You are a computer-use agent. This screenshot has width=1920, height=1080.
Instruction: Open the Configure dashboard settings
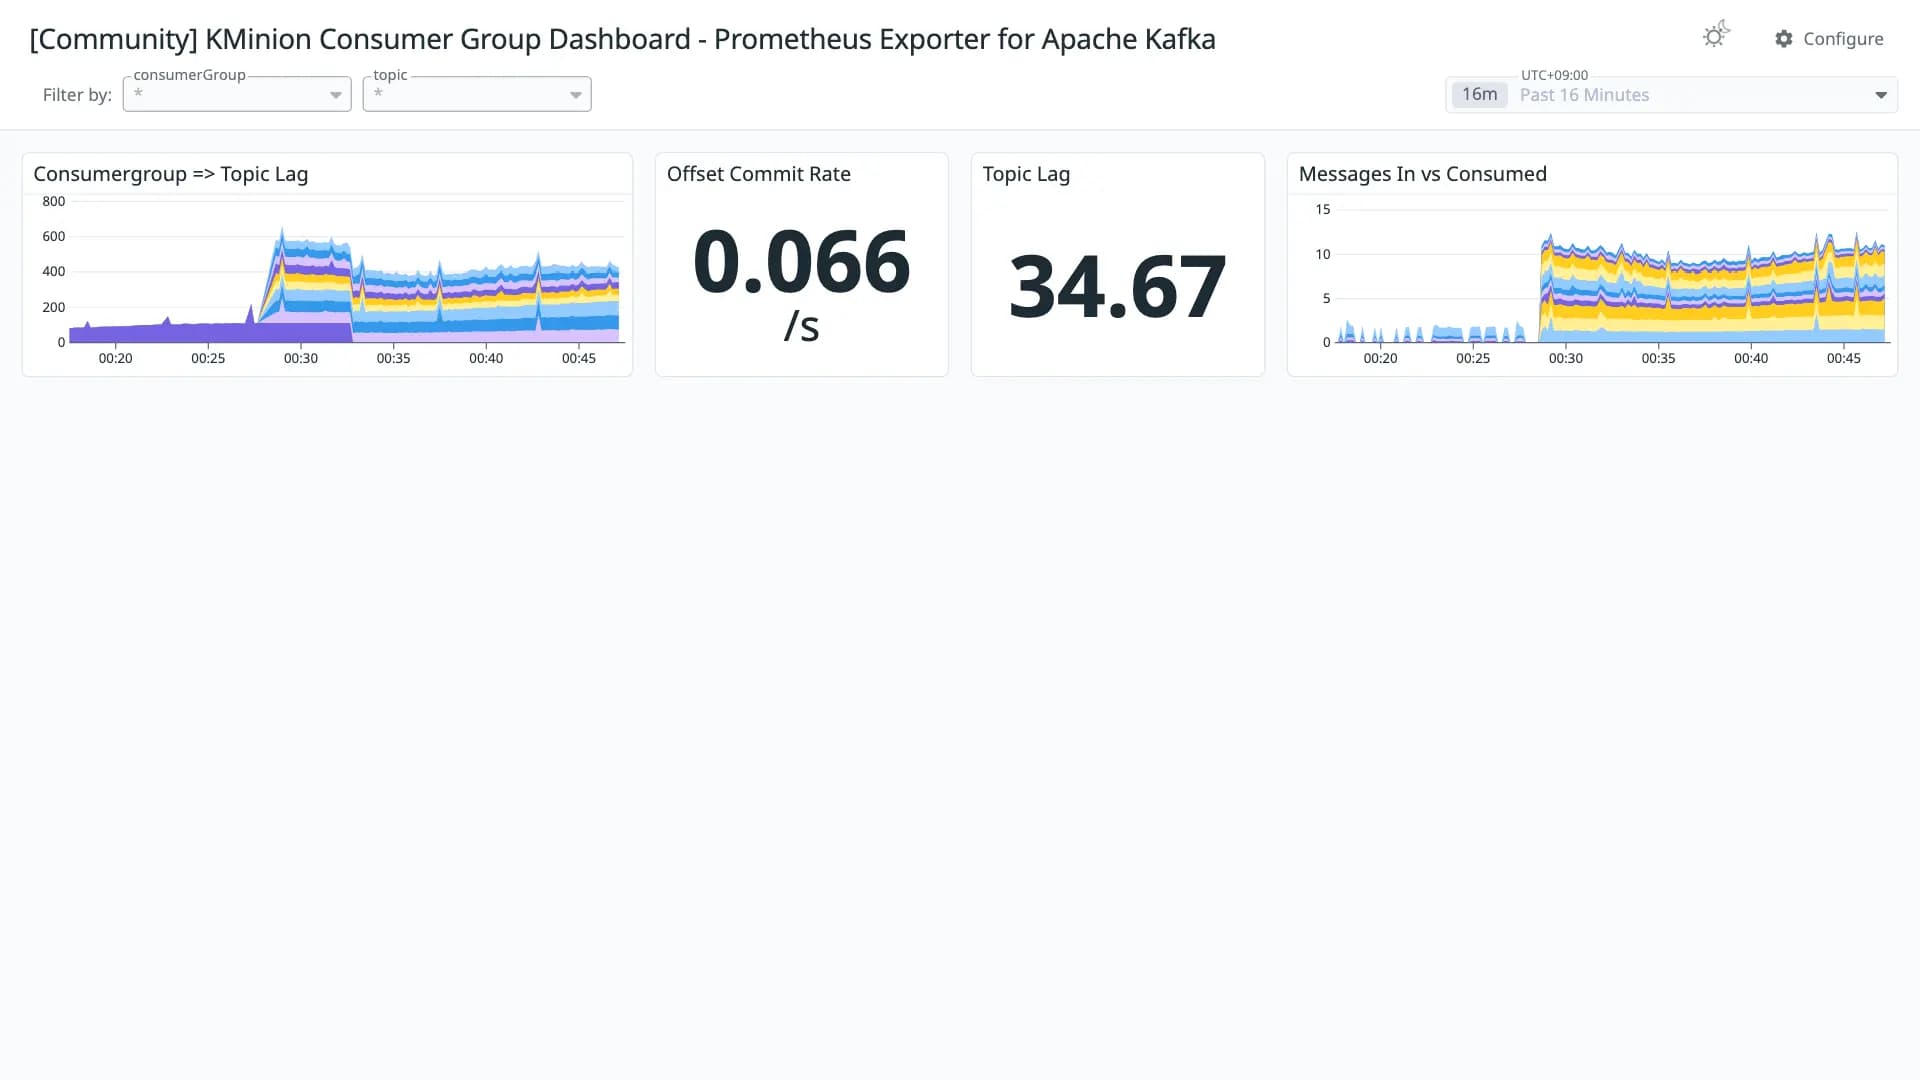[1829, 38]
